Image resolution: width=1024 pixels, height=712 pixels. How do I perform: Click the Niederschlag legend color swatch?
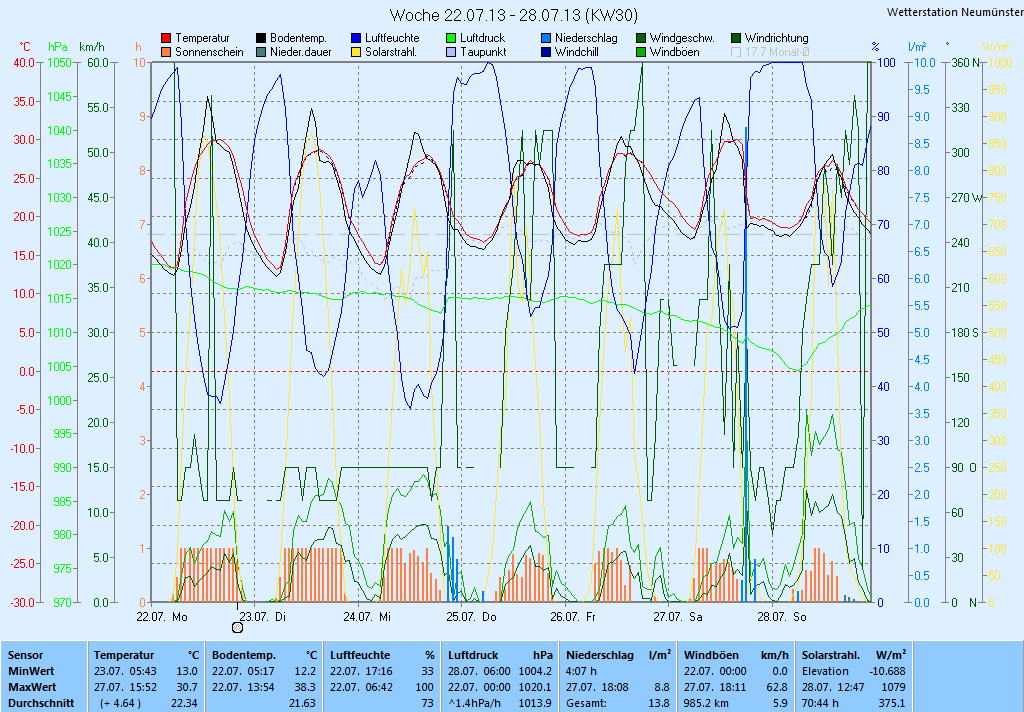(546, 39)
